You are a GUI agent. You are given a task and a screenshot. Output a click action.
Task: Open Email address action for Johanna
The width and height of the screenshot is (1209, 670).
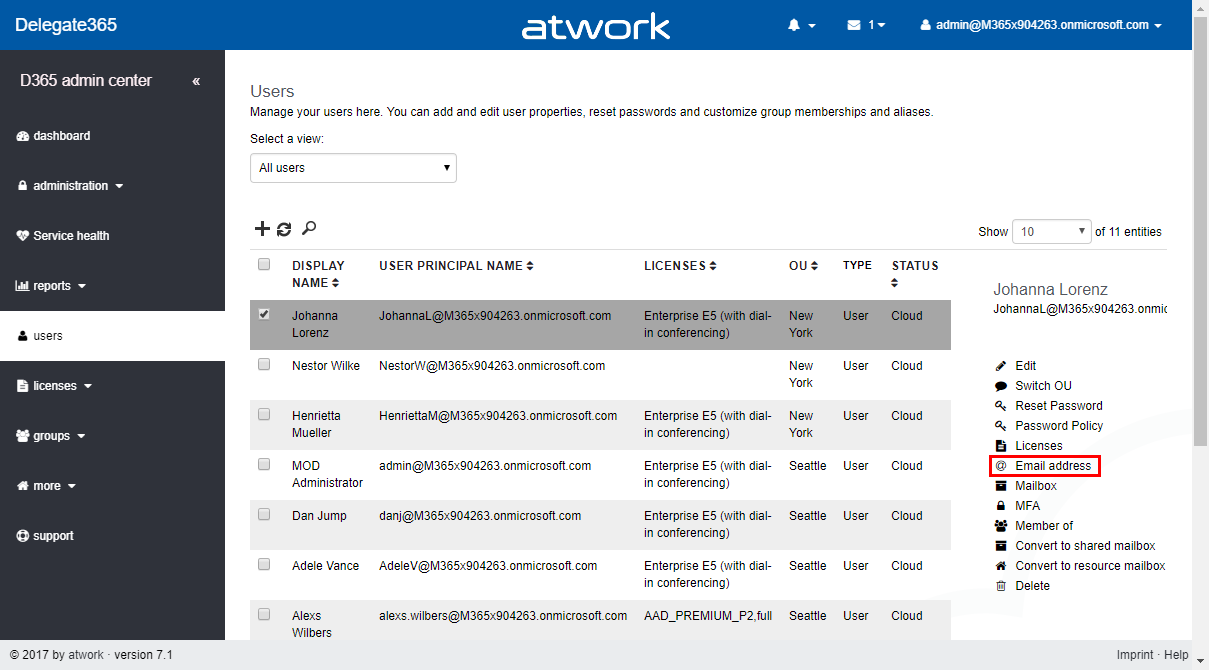pos(1045,466)
